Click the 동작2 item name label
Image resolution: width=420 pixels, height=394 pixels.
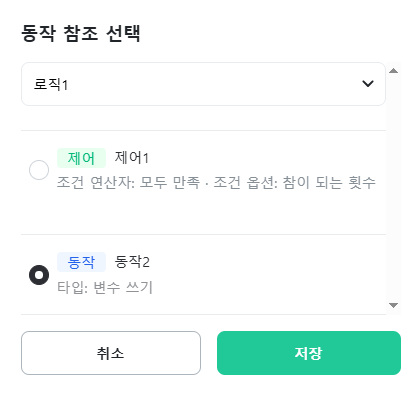click(132, 262)
